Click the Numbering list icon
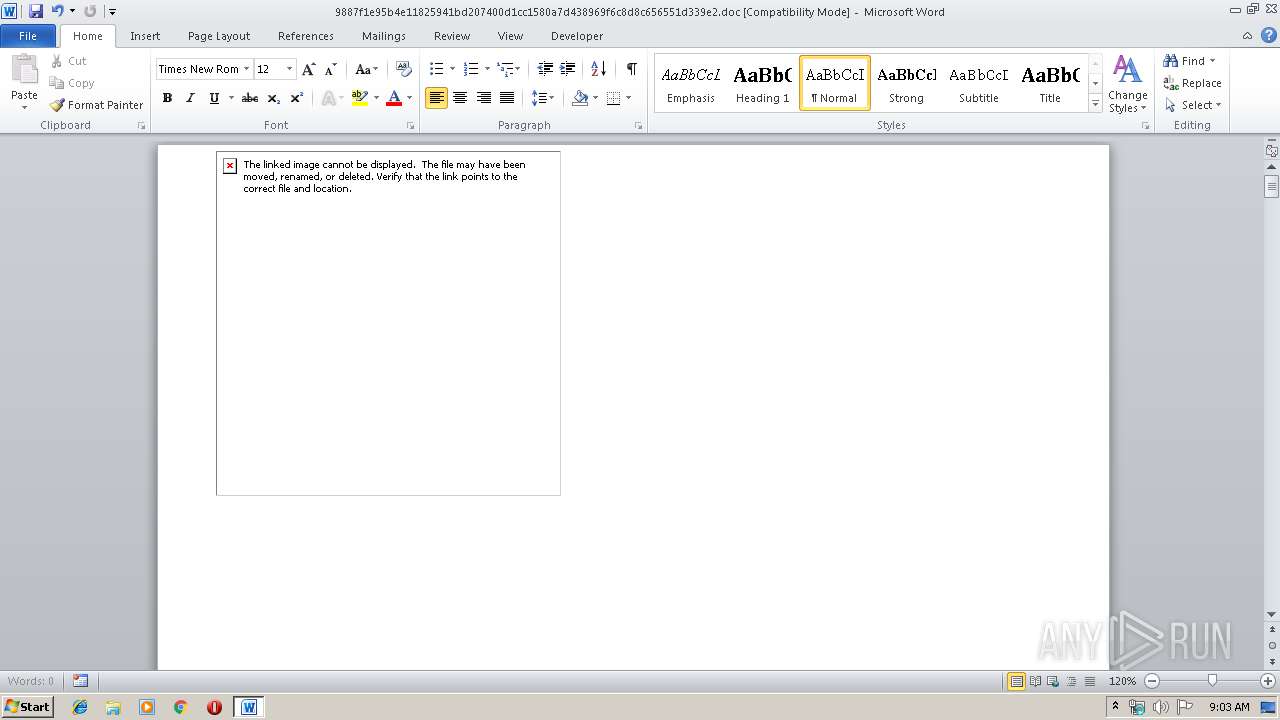The width and height of the screenshot is (1280, 720). pyautogui.click(x=471, y=69)
